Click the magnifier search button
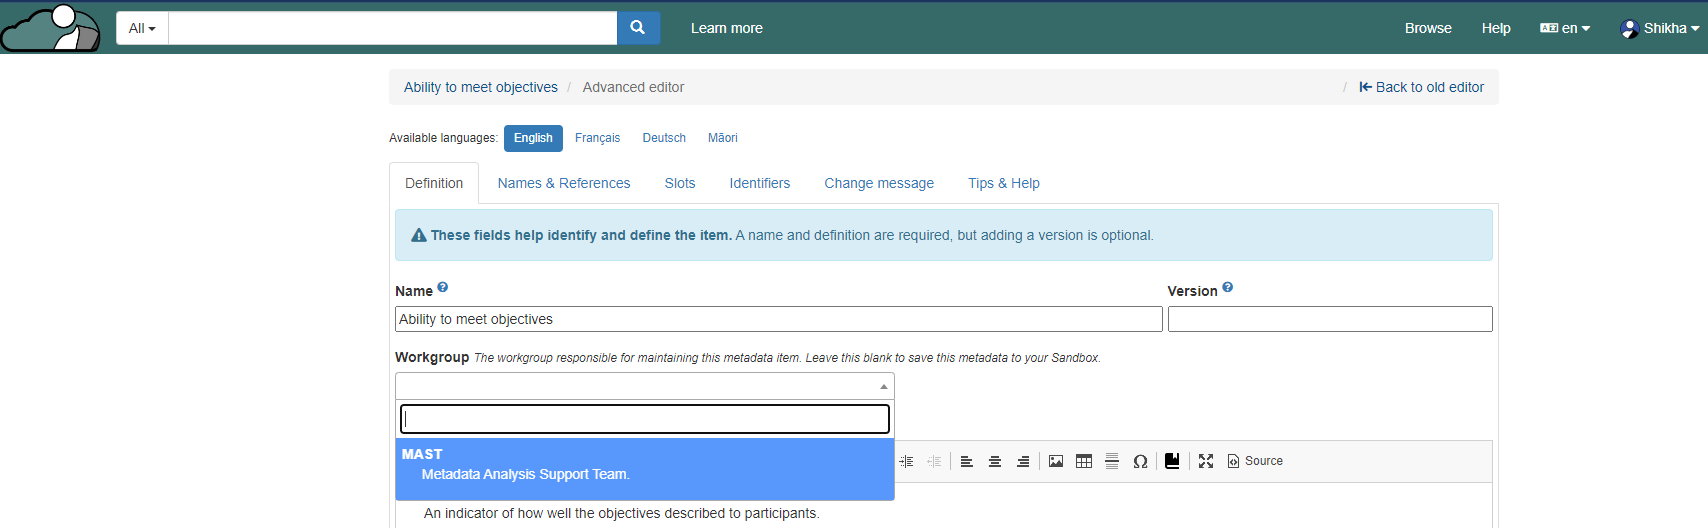1708x528 pixels. pos(638,28)
